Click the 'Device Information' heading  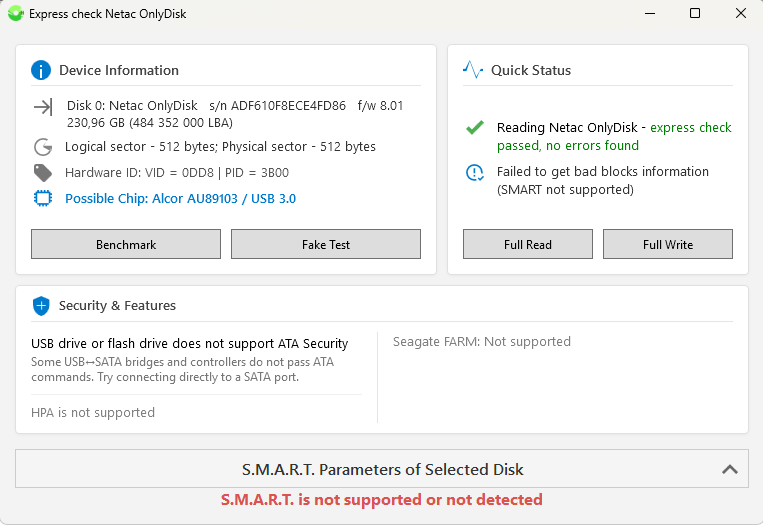point(119,70)
